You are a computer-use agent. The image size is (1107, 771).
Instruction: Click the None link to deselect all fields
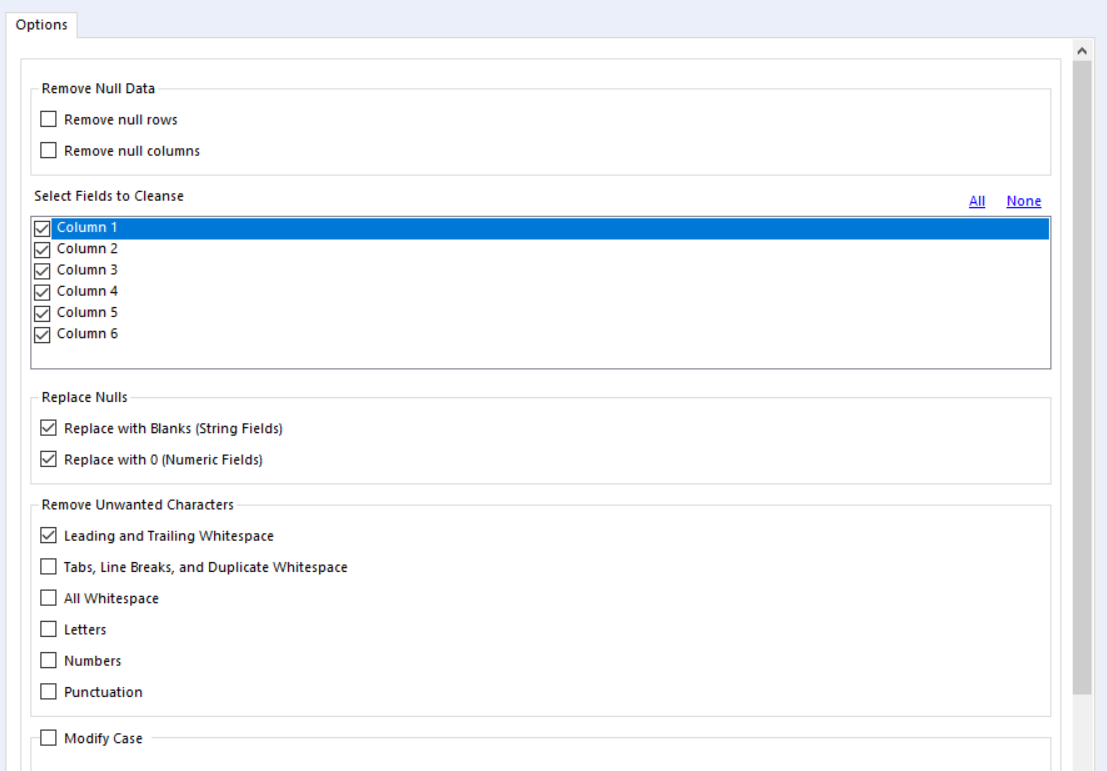tap(1023, 201)
